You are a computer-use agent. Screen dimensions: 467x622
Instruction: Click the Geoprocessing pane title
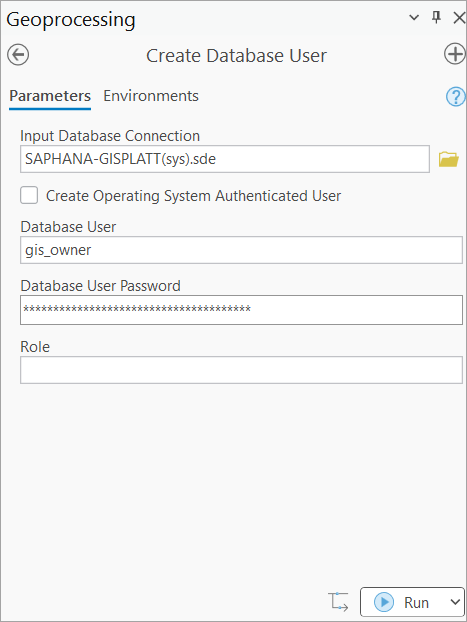click(x=71, y=20)
